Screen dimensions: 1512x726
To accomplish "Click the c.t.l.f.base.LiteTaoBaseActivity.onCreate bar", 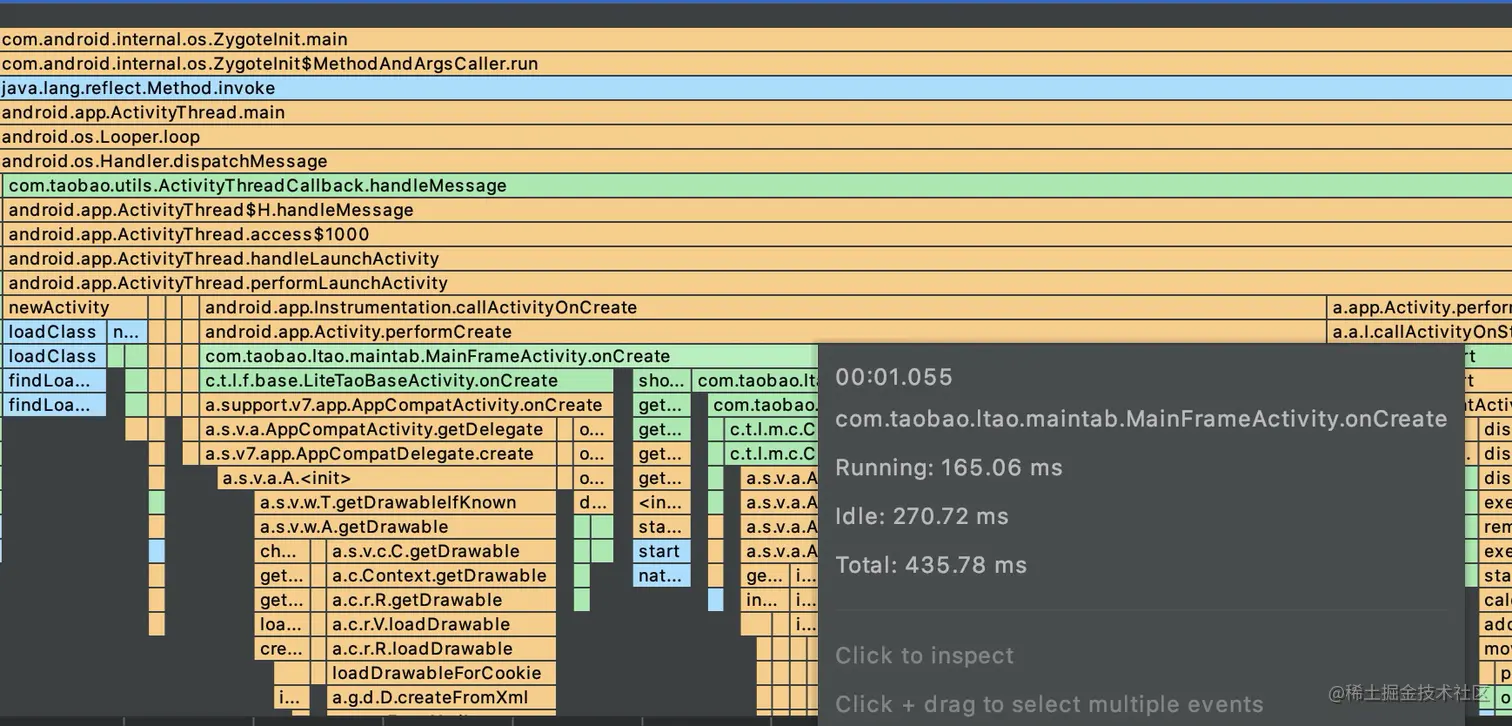I will tap(406, 380).
